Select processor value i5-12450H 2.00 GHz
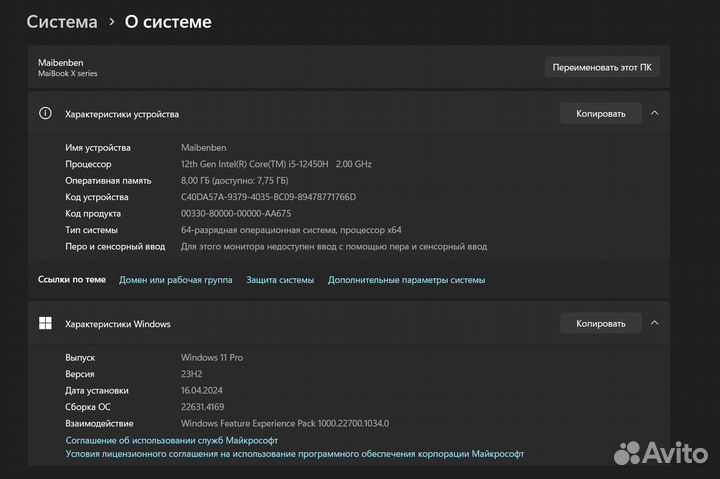The width and height of the screenshot is (720, 479). point(276,164)
